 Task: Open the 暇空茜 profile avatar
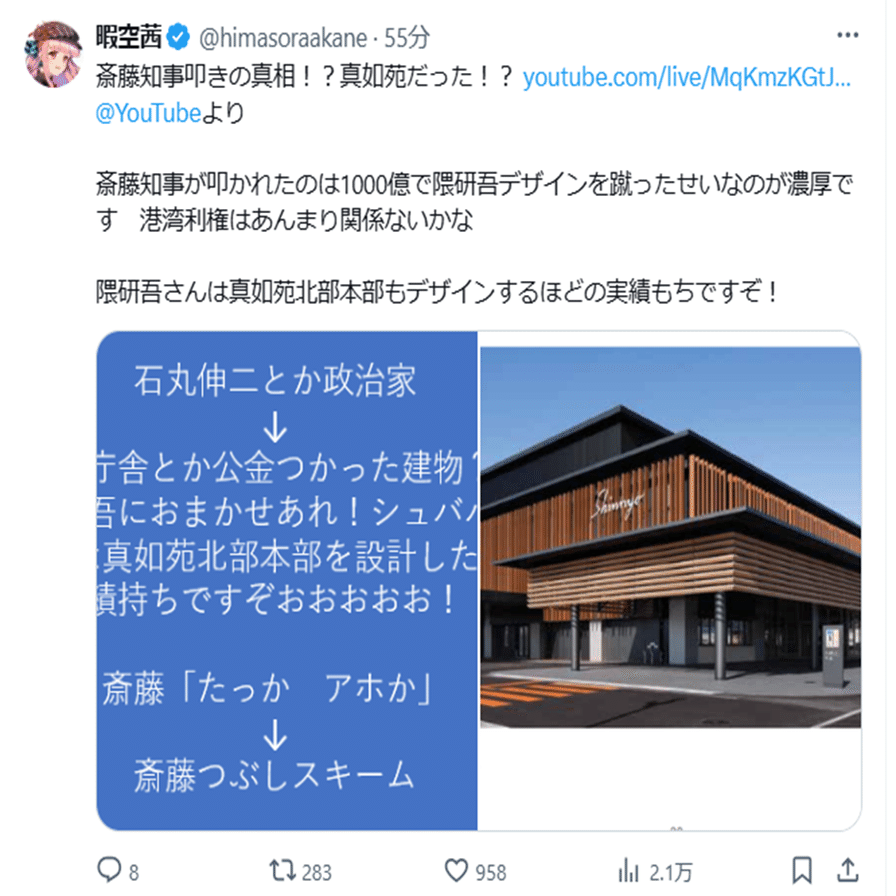pyautogui.click(x=54, y=54)
